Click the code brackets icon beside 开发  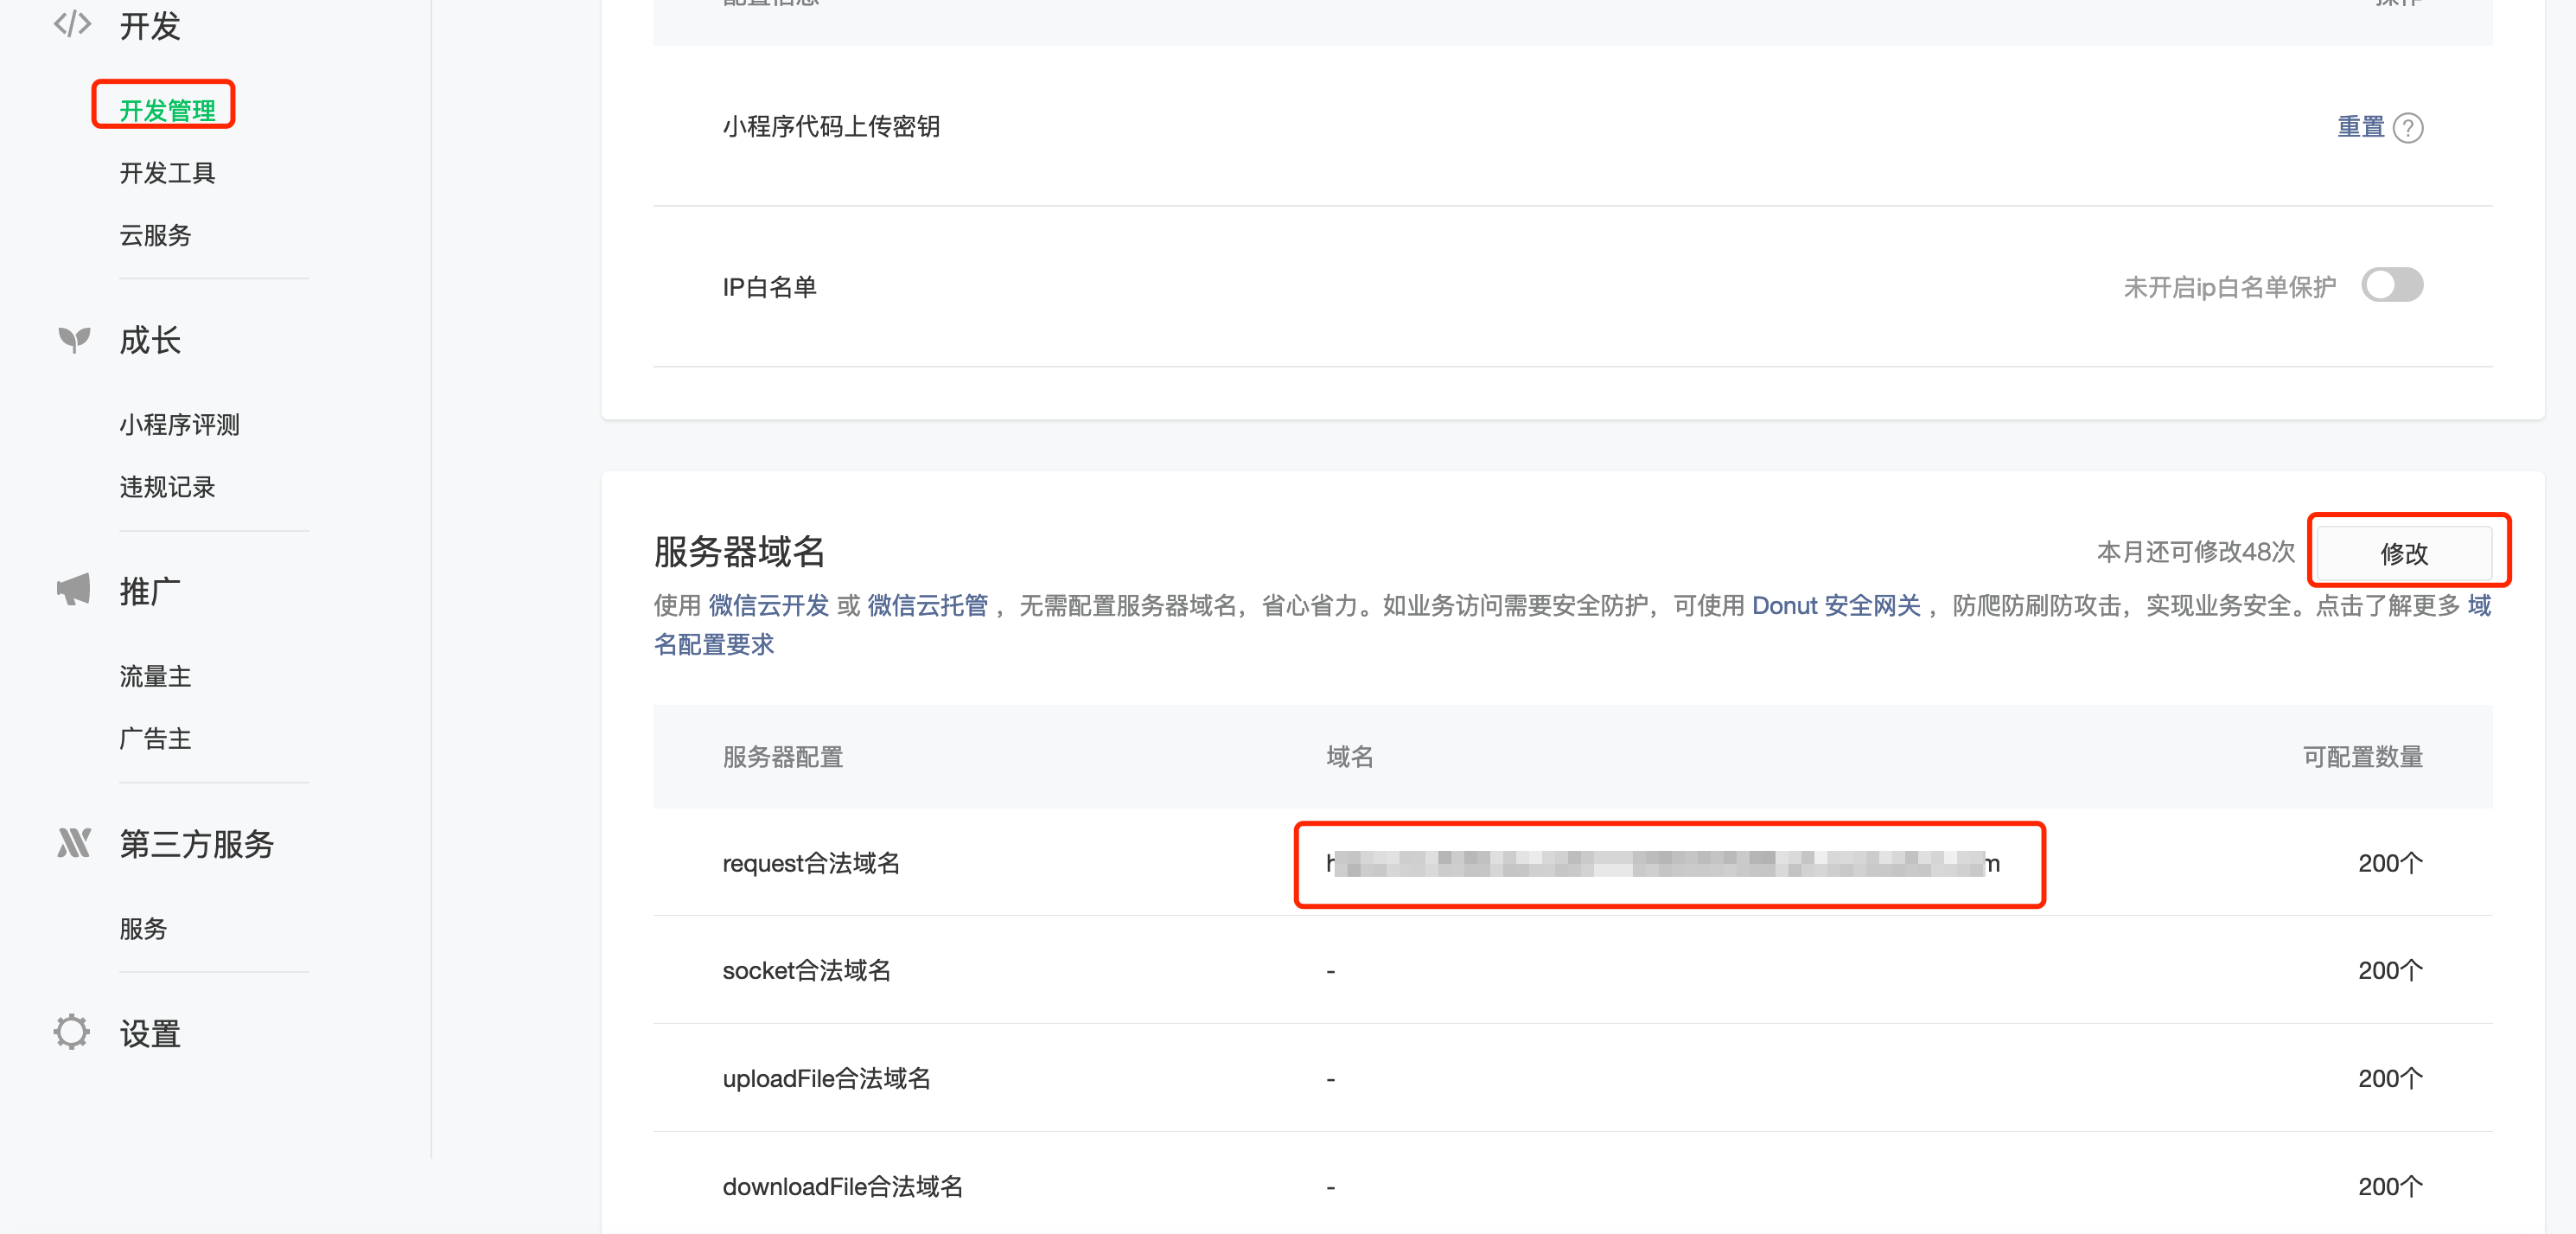pos(72,24)
